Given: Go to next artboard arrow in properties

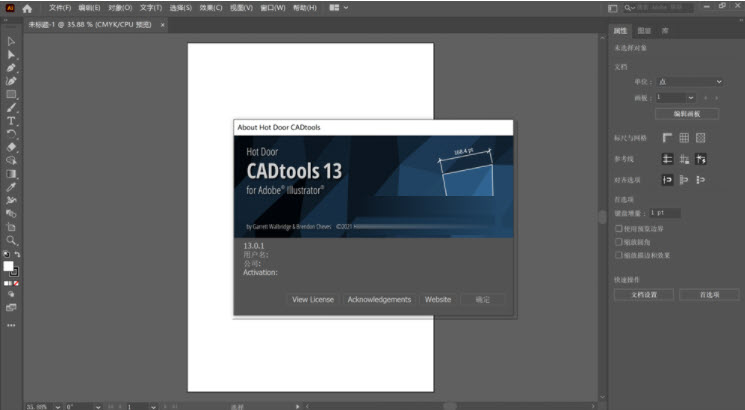Looking at the screenshot, I should (716, 98).
